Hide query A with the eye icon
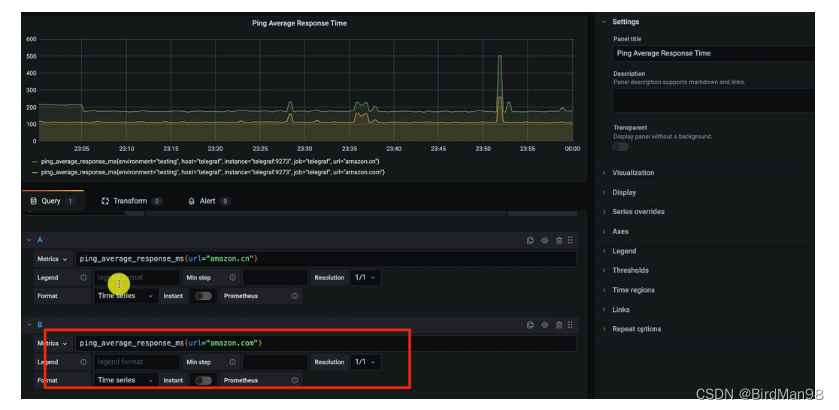The height and width of the screenshot is (410, 839). click(x=545, y=240)
